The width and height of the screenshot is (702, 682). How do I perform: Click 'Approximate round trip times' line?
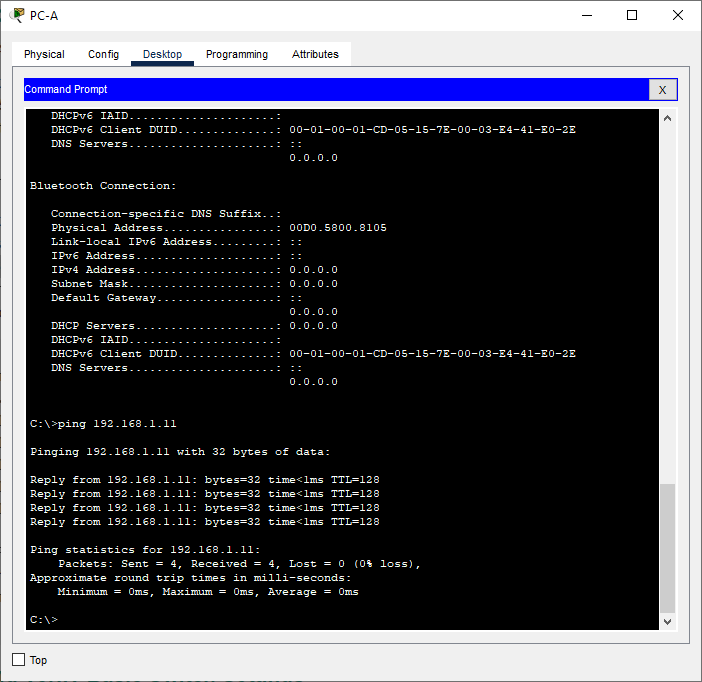tap(191, 578)
